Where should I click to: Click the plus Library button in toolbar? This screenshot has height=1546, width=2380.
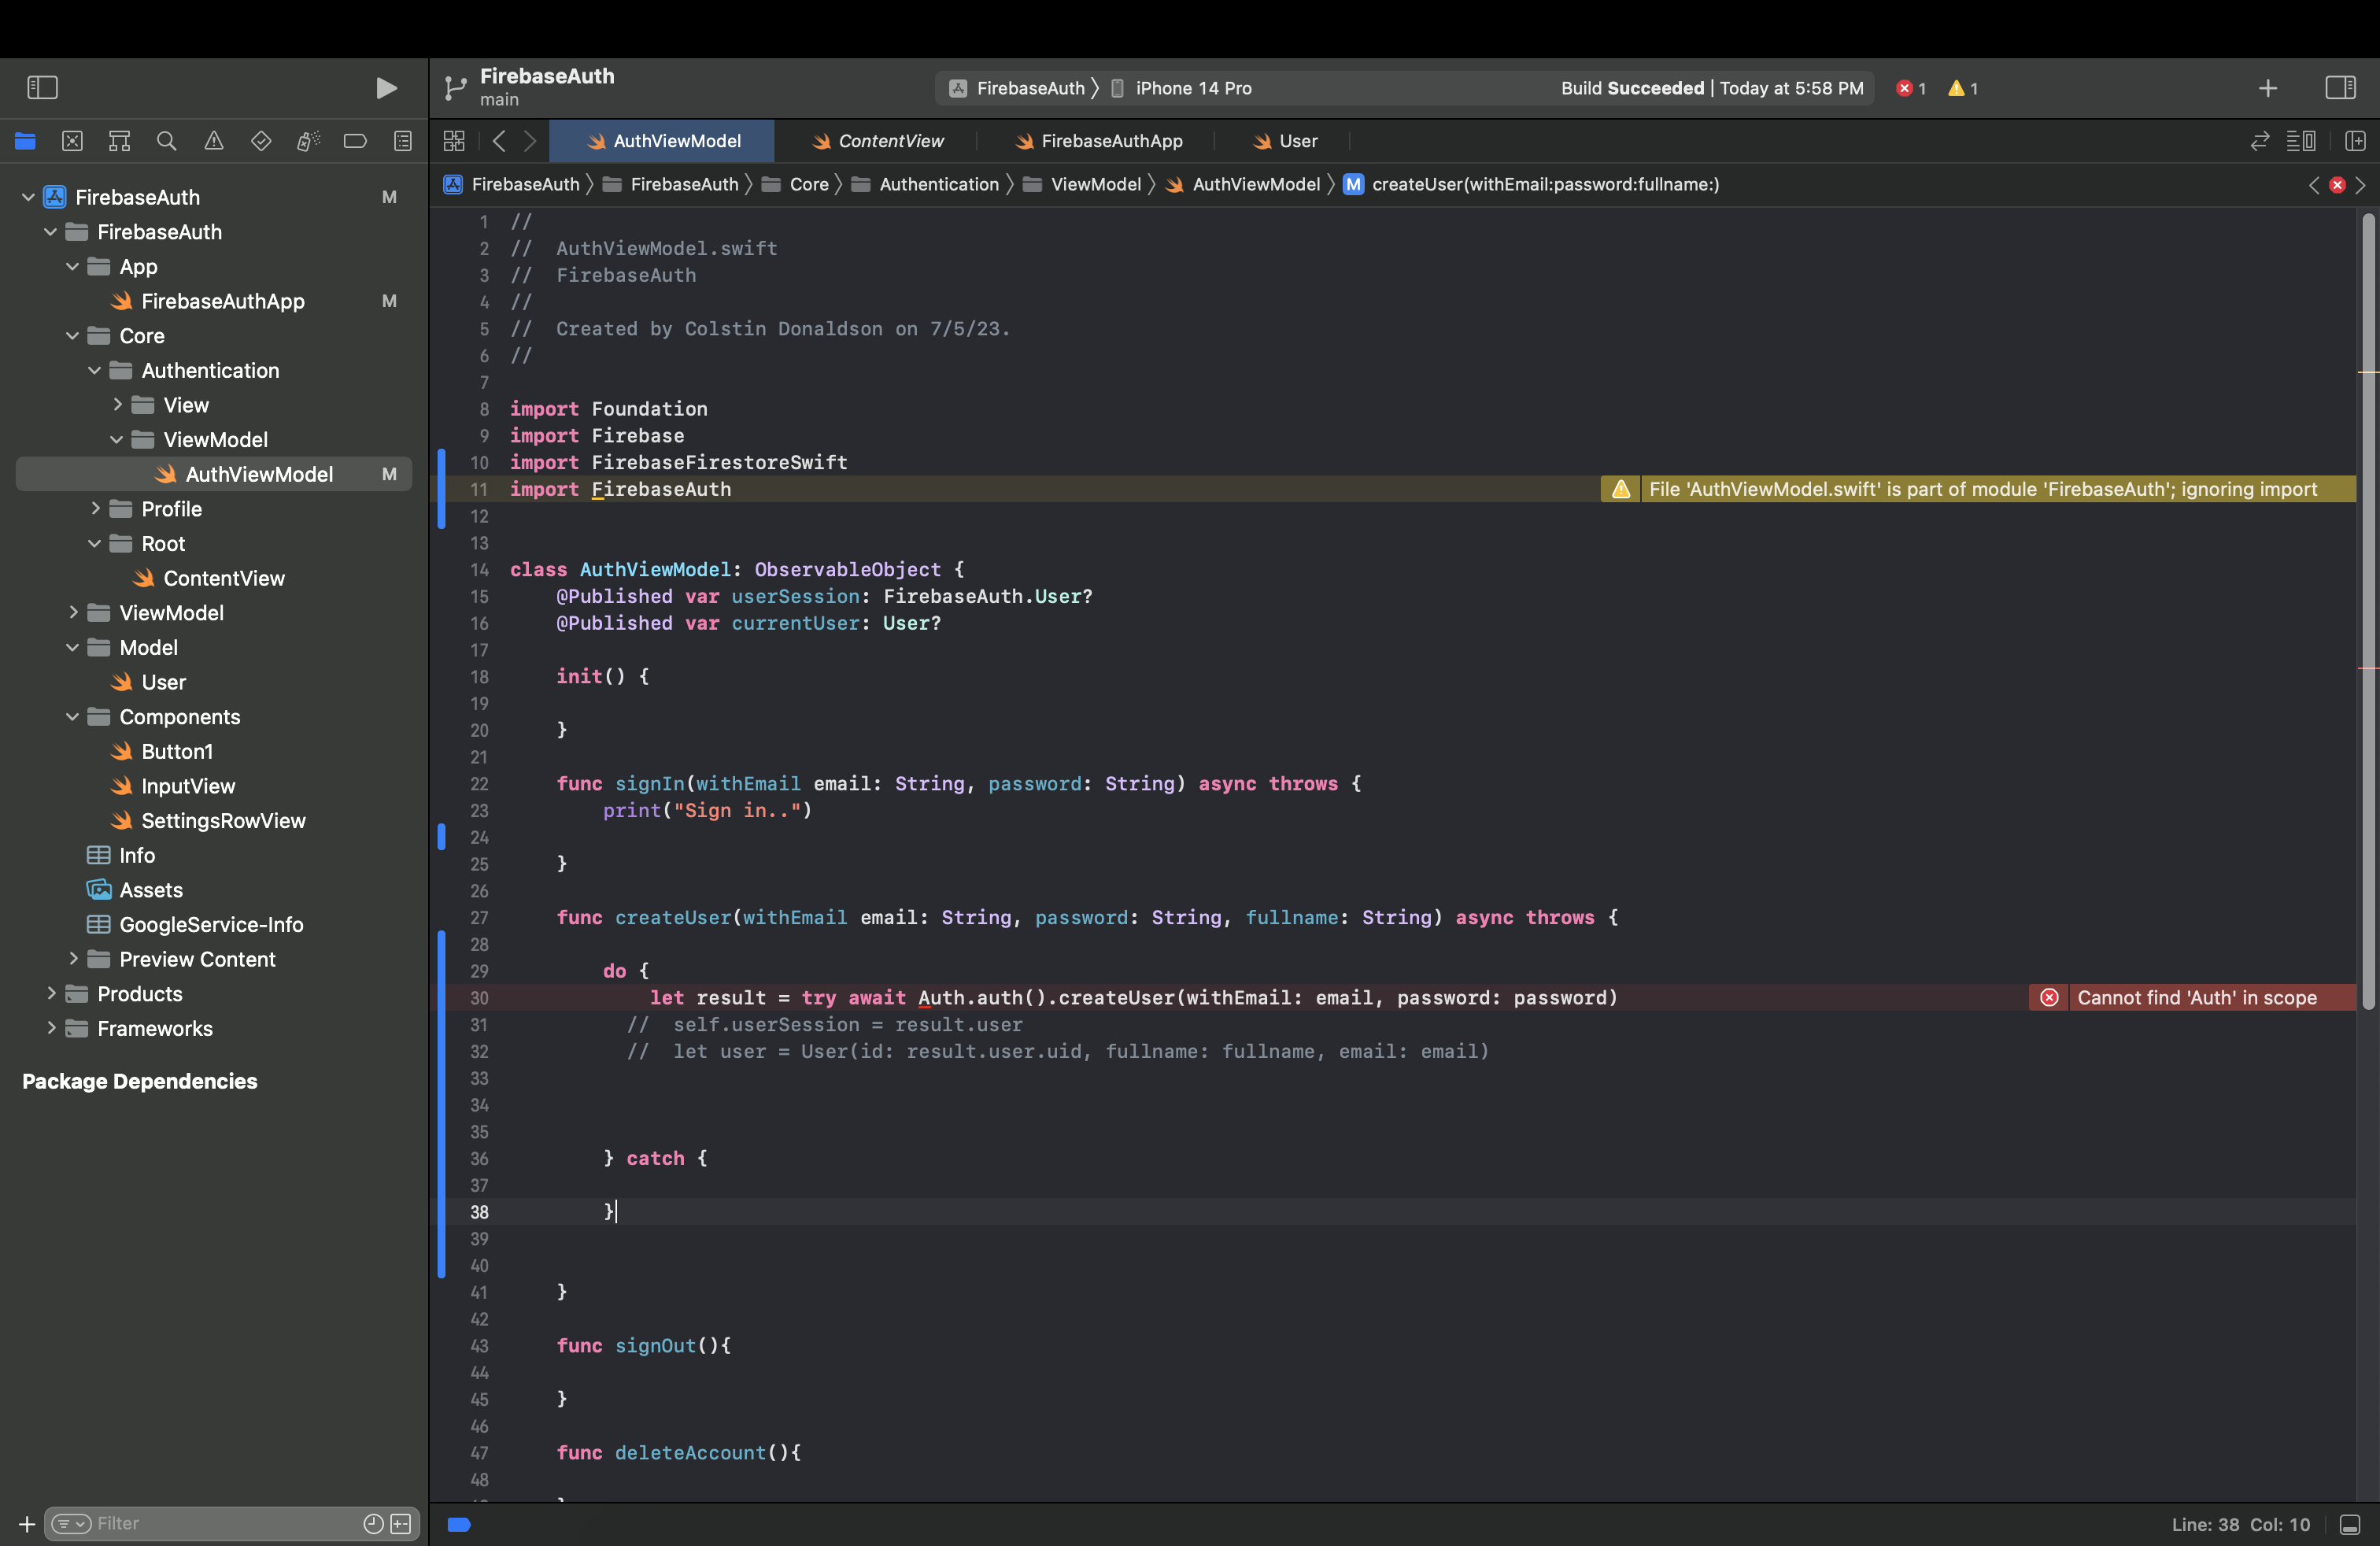tap(2267, 88)
